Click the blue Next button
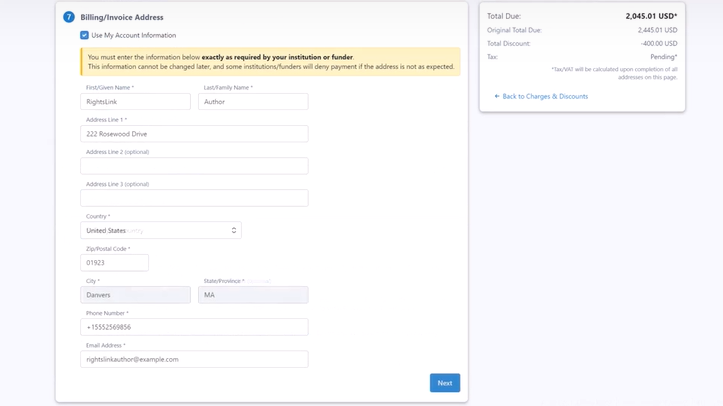The height and width of the screenshot is (406, 723). [x=445, y=383]
